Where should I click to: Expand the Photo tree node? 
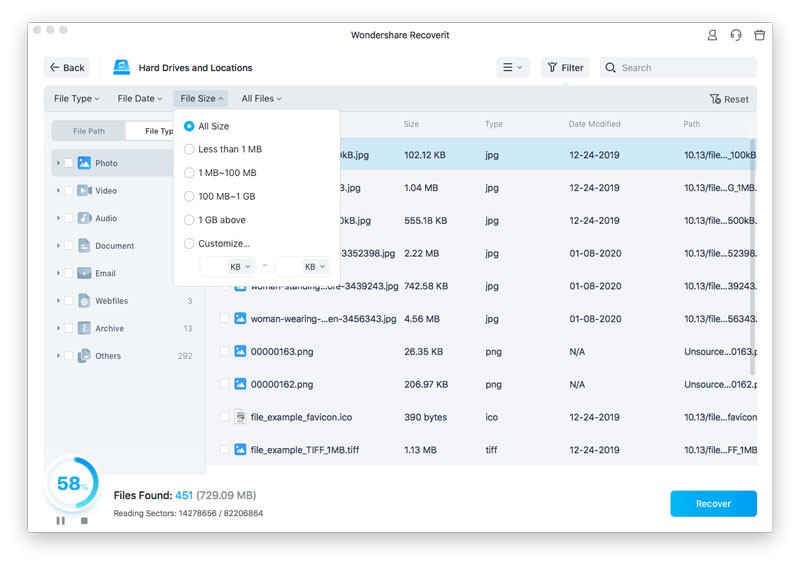click(x=58, y=163)
